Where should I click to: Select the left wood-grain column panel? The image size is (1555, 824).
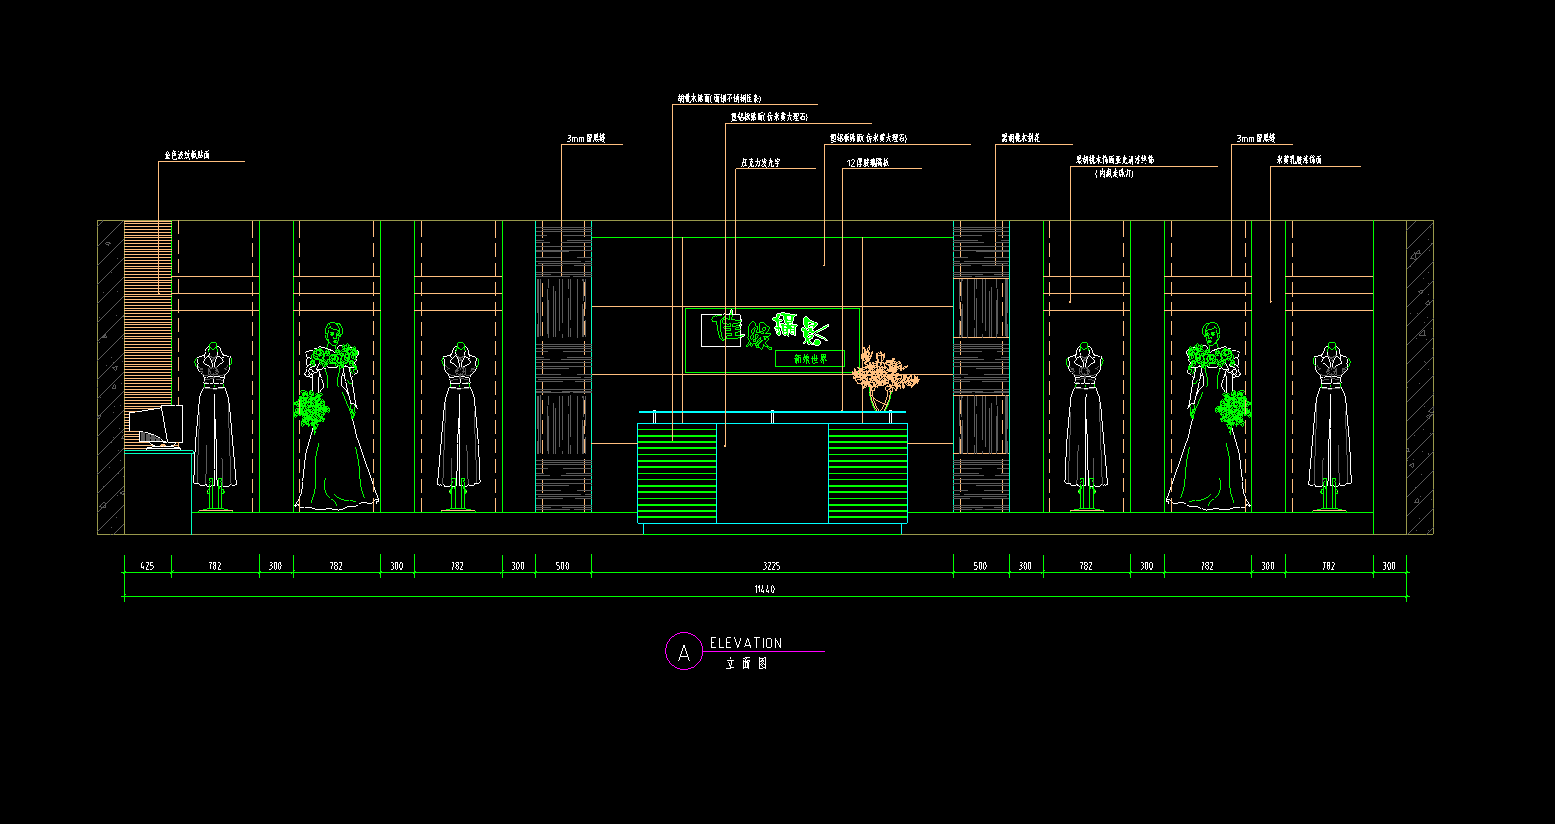pos(563,367)
